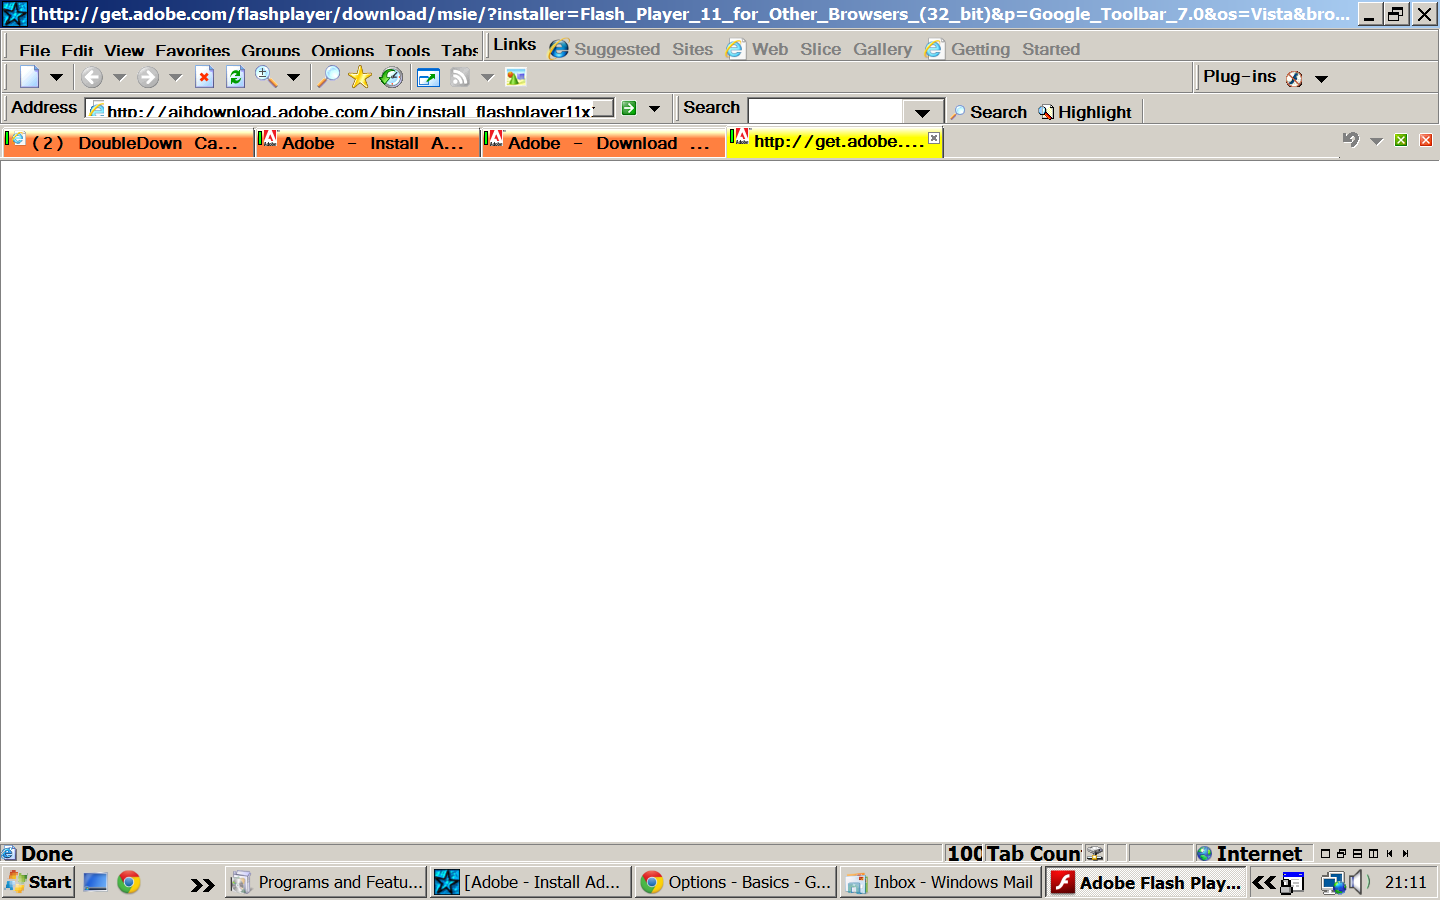Open the Tools menu
The image size is (1440, 900).
(x=408, y=50)
